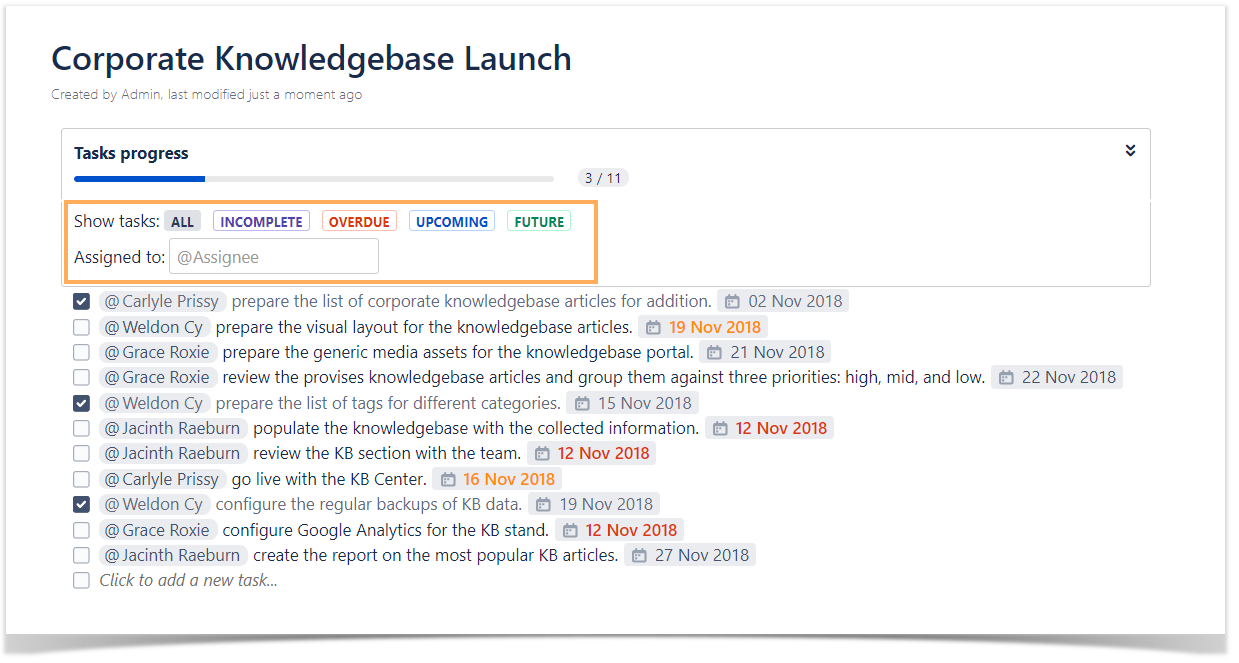Check the configure Google Analytics task
Screen dimensions: 1239x663
coord(82,530)
